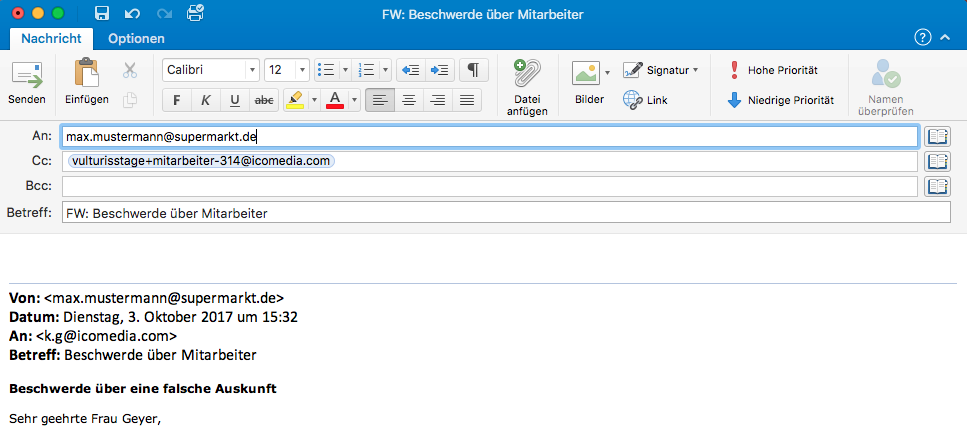Increase indent with the indent icon

pos(440,70)
